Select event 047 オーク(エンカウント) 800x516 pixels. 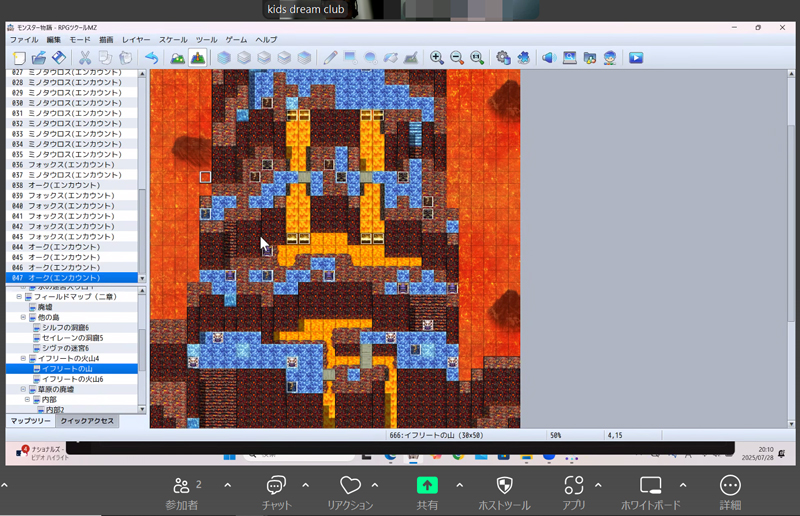(x=71, y=278)
